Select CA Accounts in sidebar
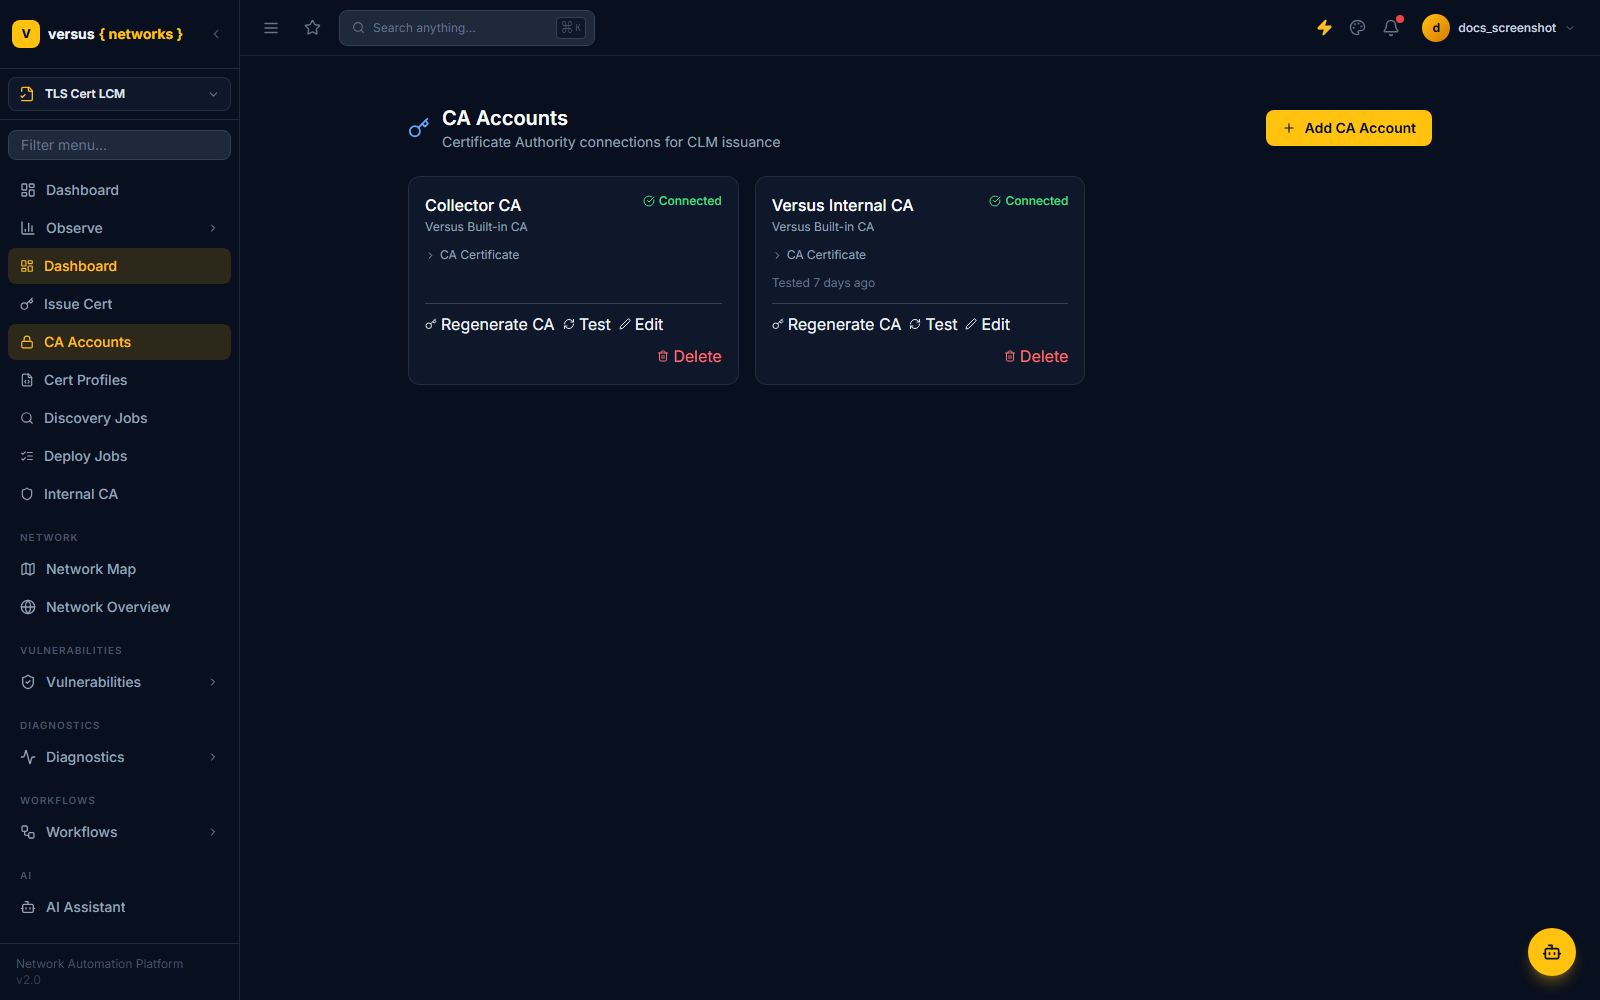The image size is (1600, 1000). click(x=120, y=342)
